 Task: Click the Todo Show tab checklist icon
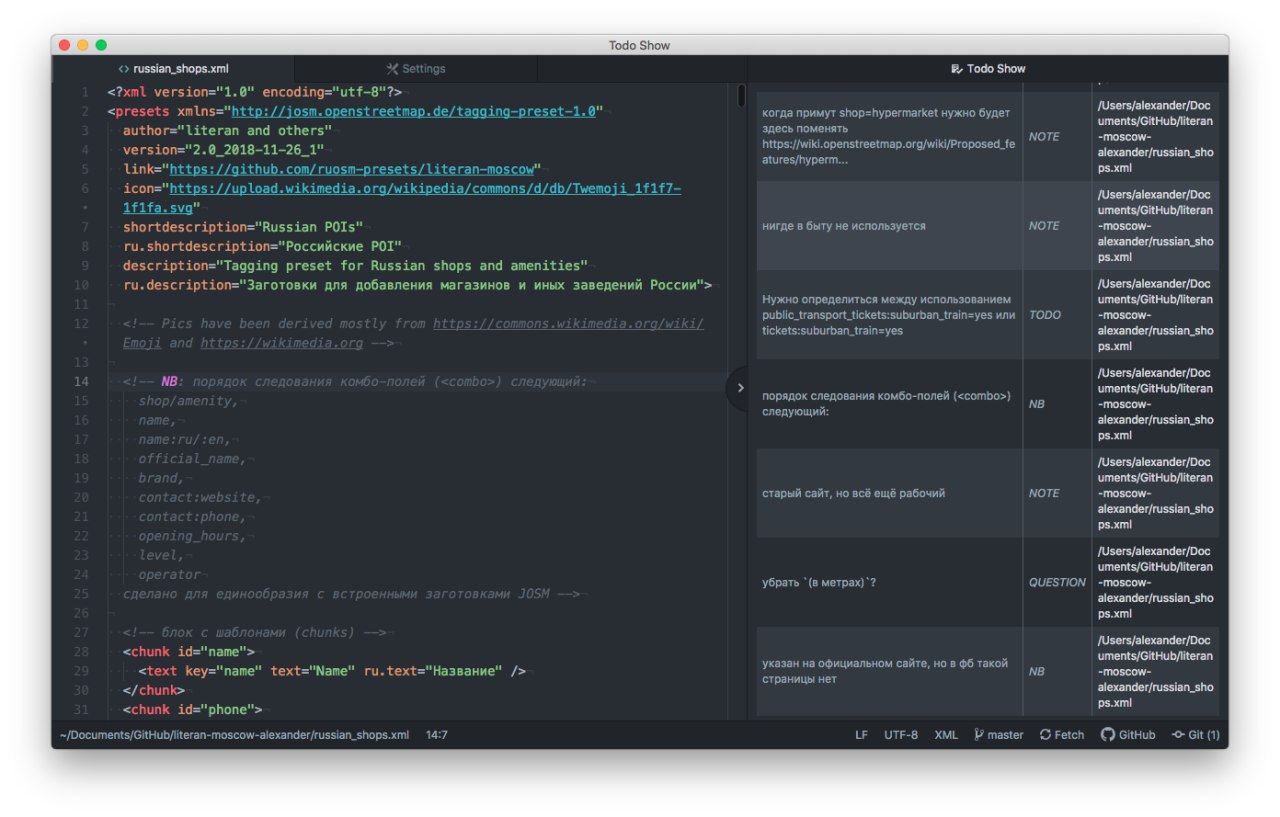[x=957, y=69]
